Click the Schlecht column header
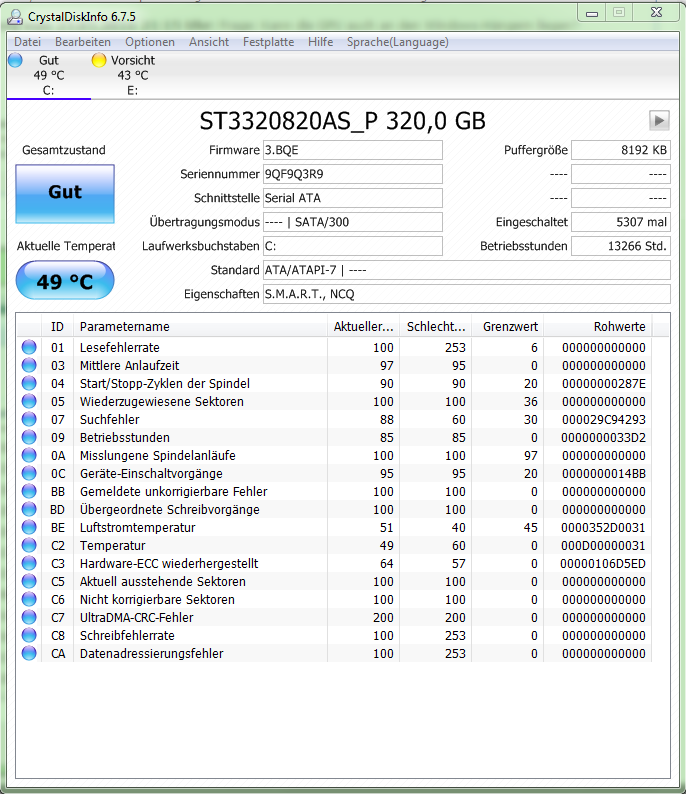The width and height of the screenshot is (686, 794). coord(436,327)
